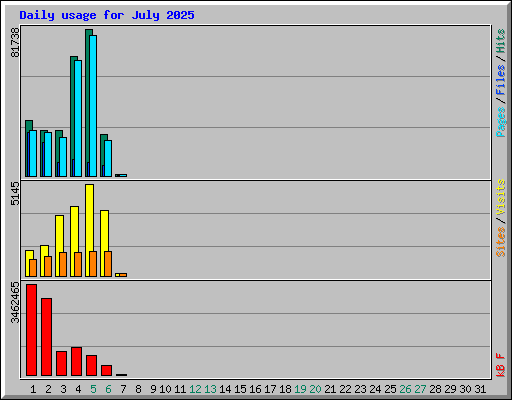The height and width of the screenshot is (400, 512).
Task: Click the green day 12 label
Action: pyautogui.click(x=195, y=389)
